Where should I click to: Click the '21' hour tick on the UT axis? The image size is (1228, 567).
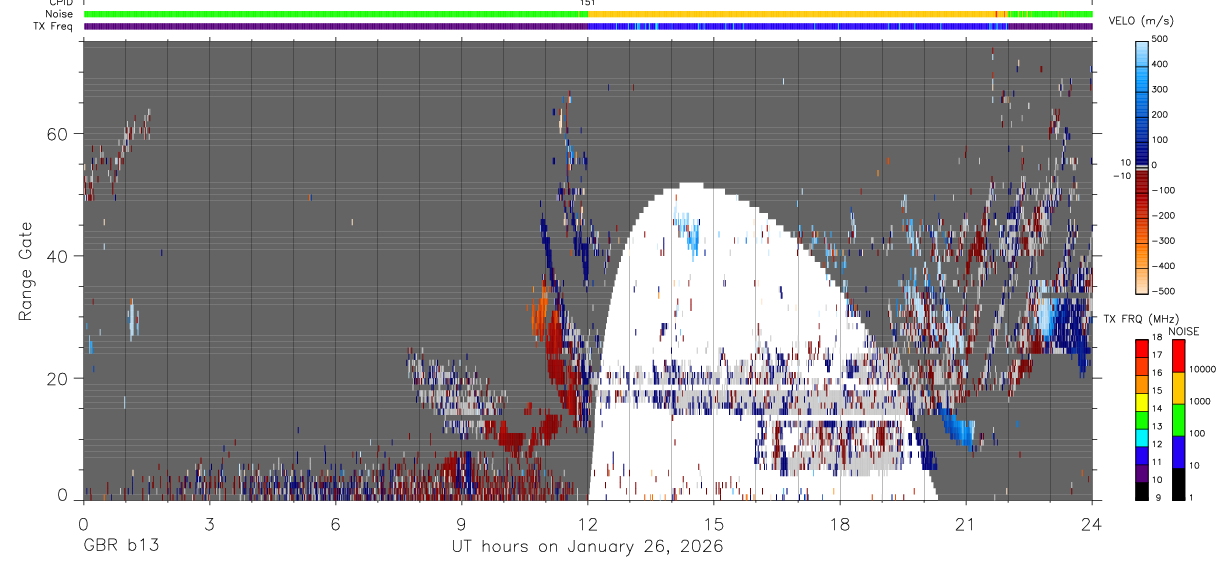[x=966, y=524]
